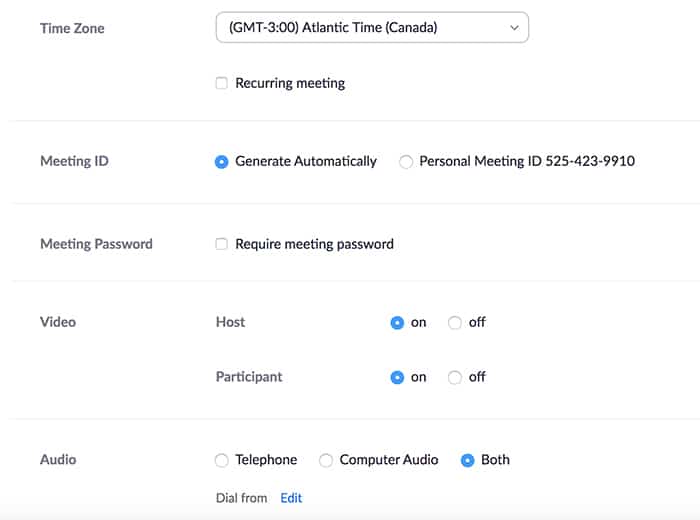Screen dimensions: 700x520
Task: Turn Participant video on
Action: pos(397,378)
